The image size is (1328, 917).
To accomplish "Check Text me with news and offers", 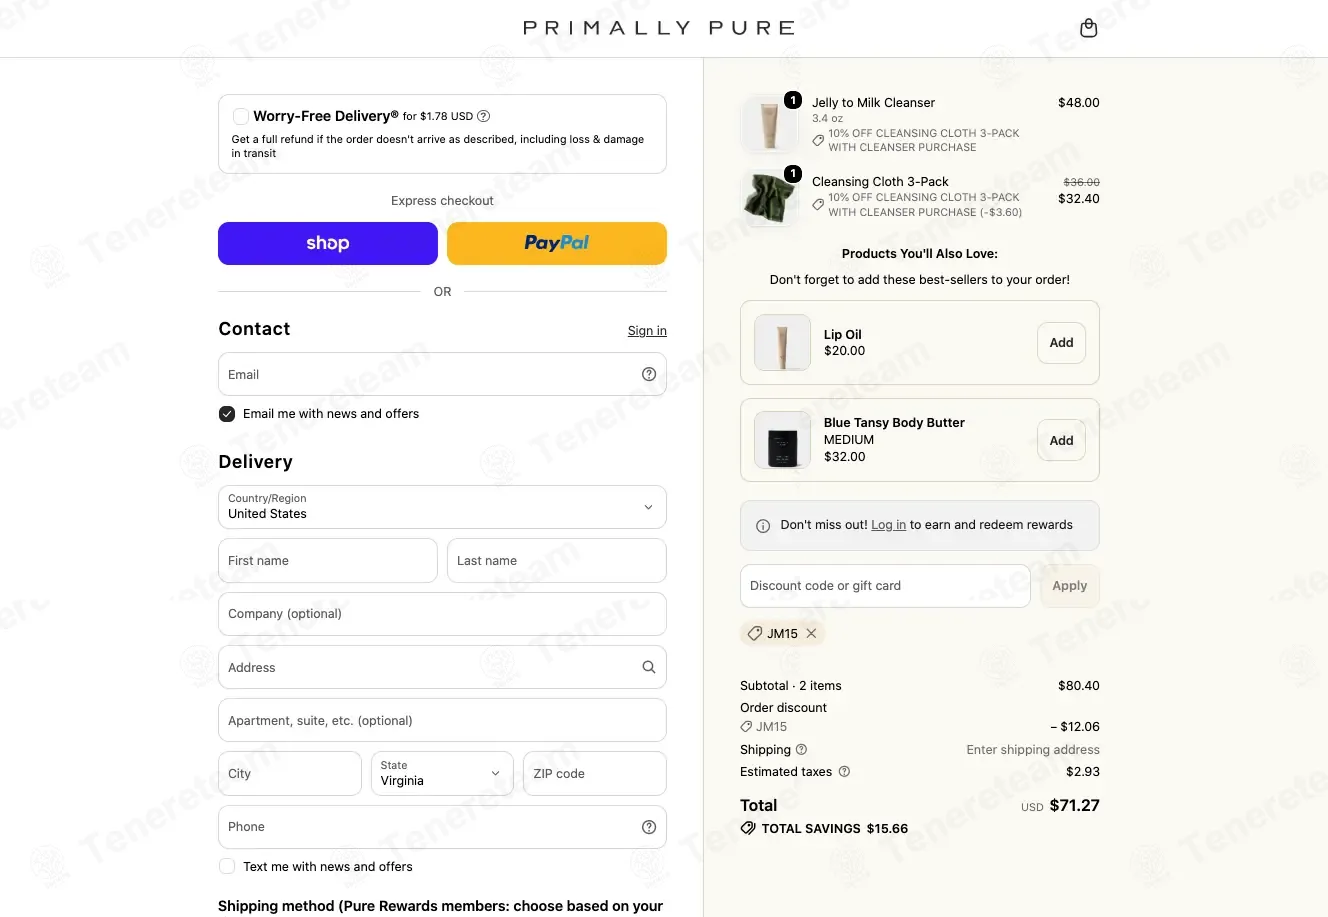I will [x=227, y=867].
